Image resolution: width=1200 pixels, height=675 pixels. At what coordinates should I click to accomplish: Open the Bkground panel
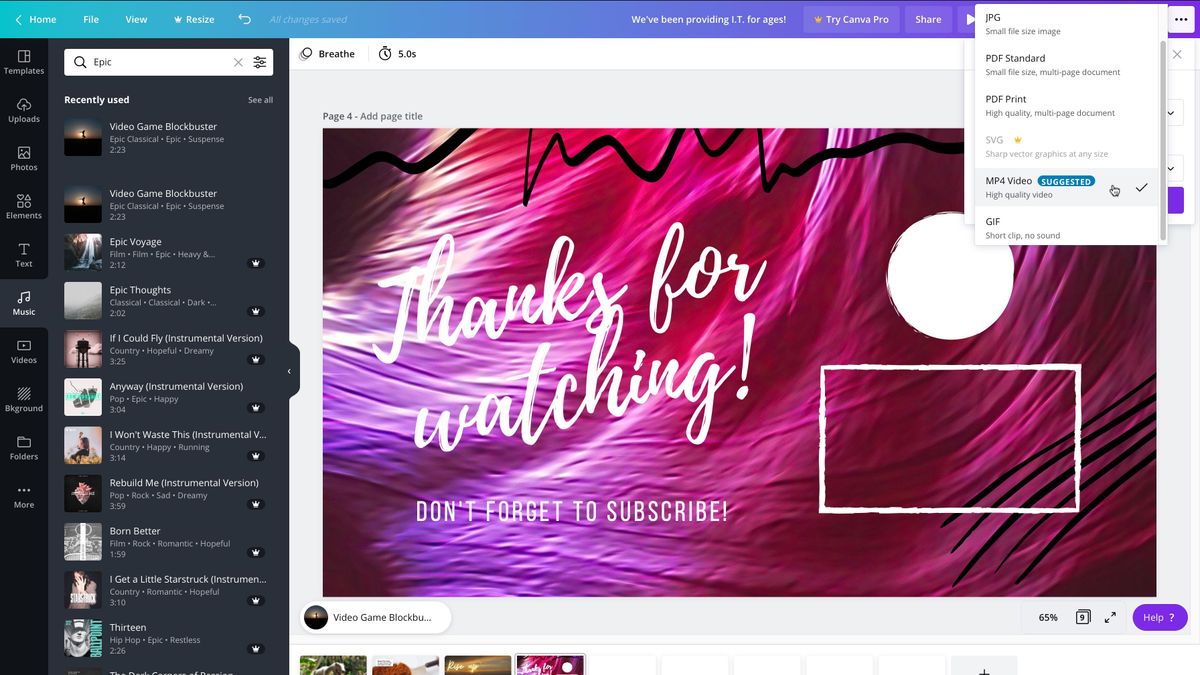click(22, 399)
